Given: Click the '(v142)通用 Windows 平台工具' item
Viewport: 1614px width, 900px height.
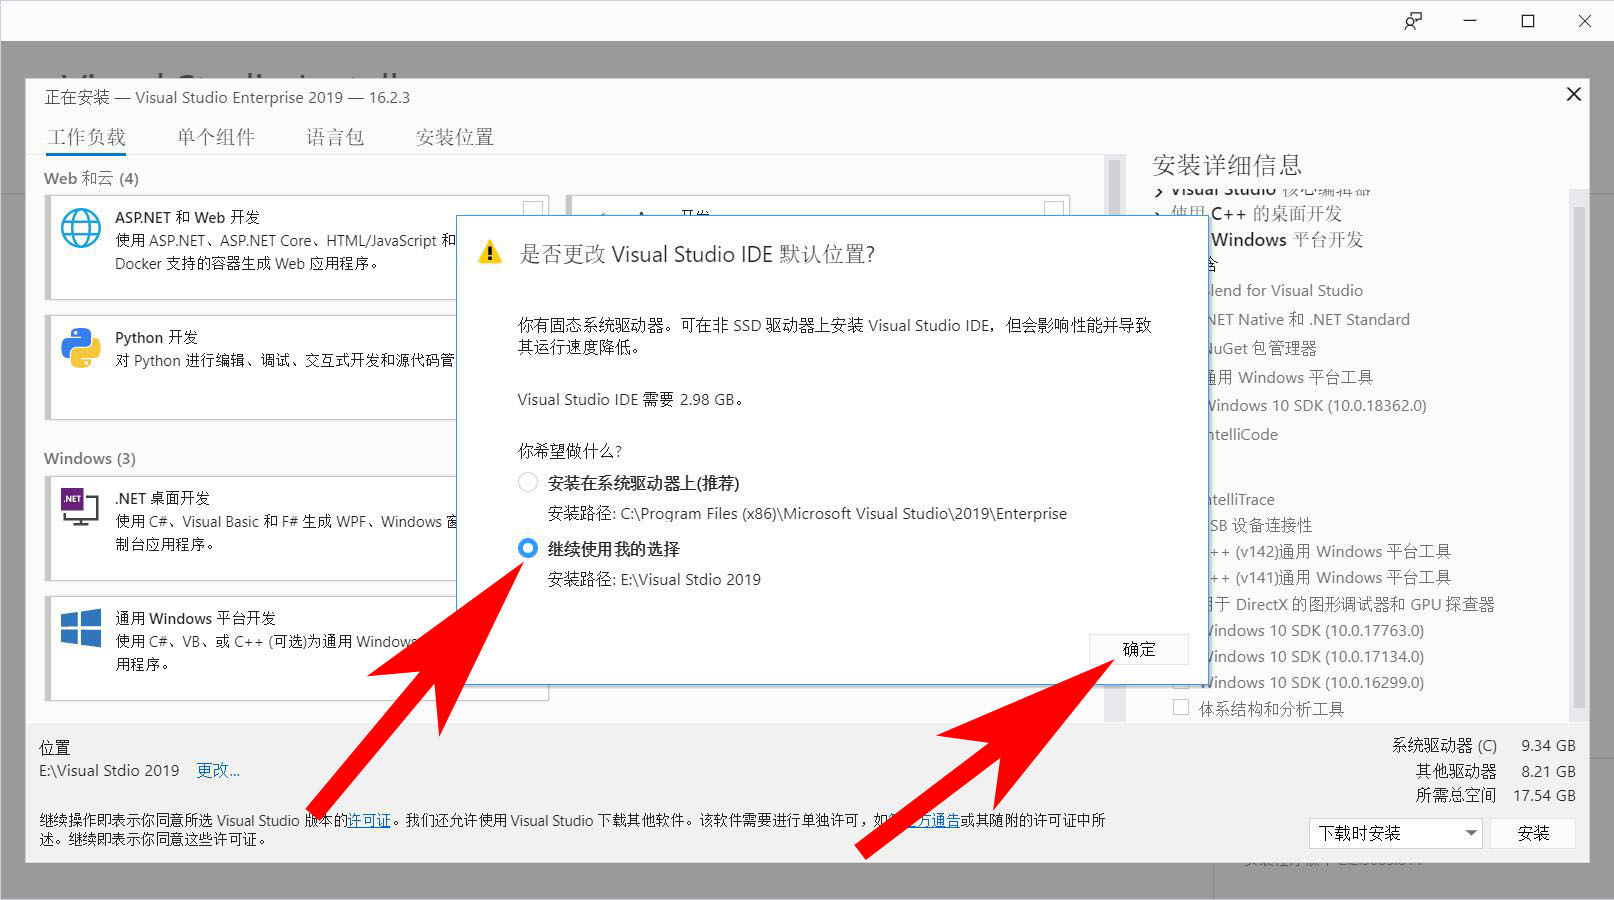Looking at the screenshot, I should (x=1330, y=551).
